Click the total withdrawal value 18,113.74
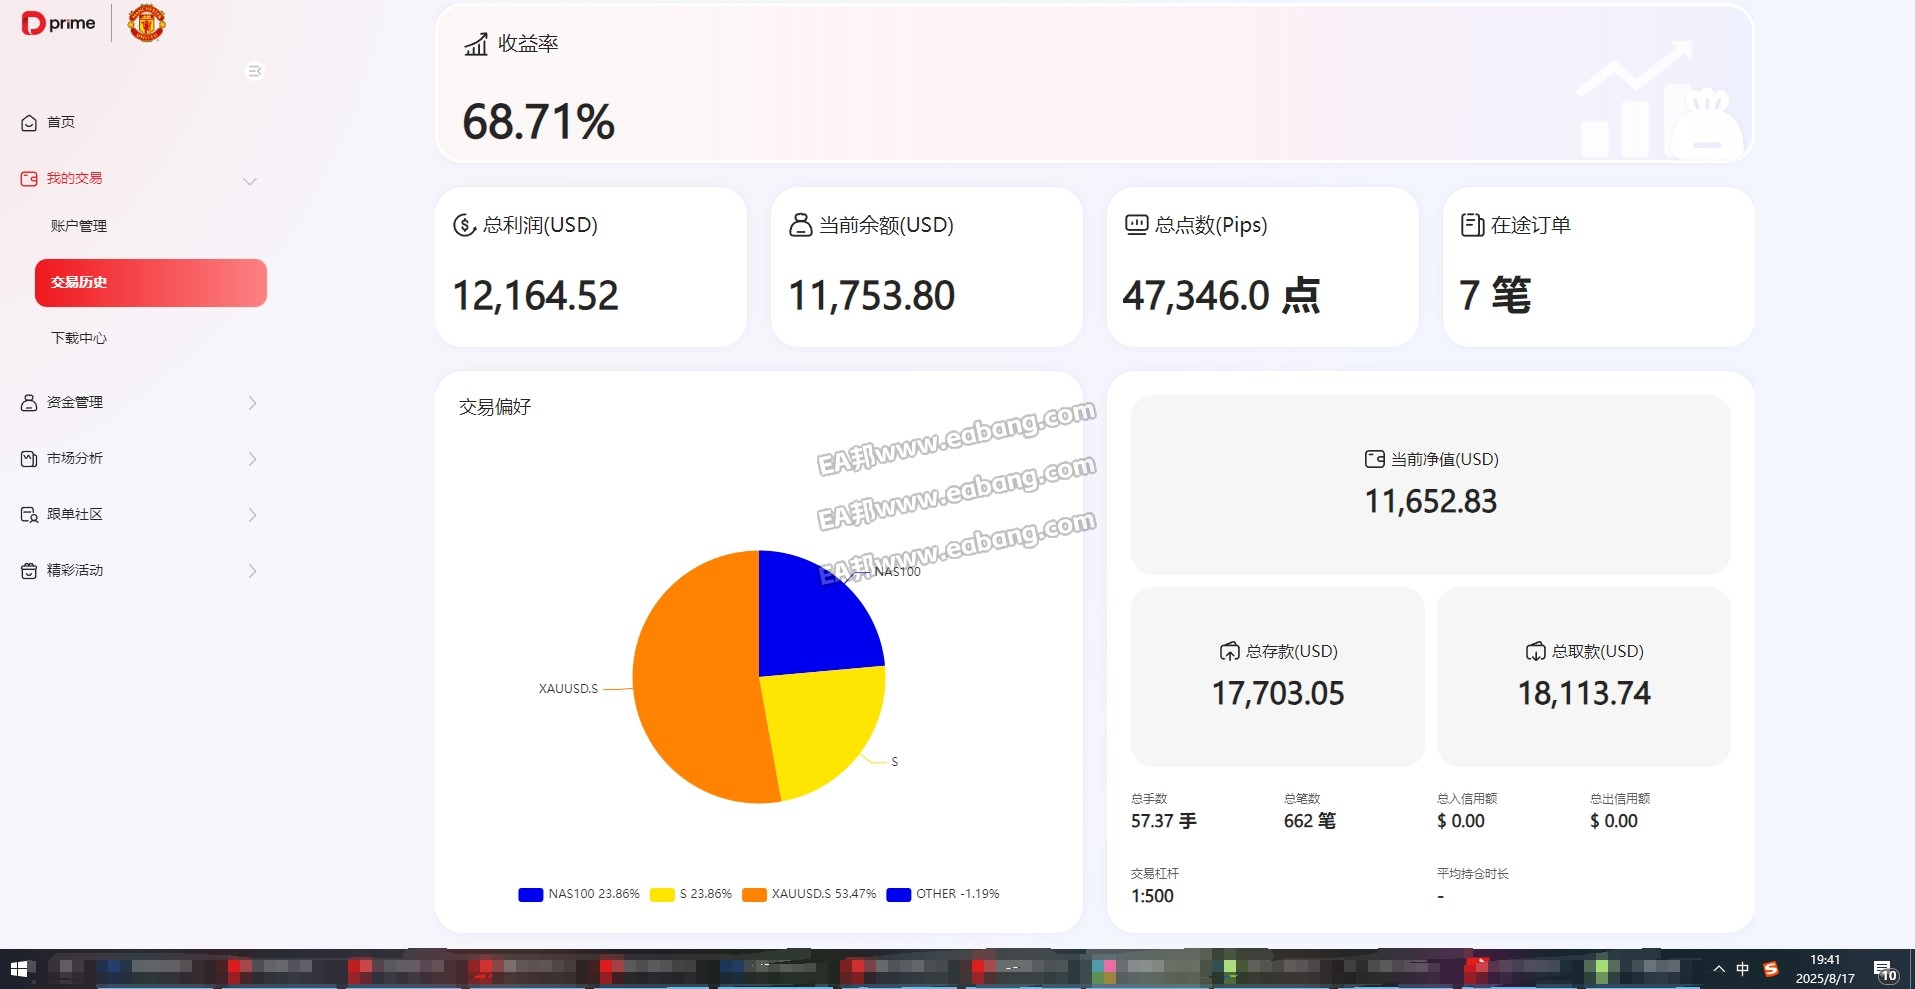Image resolution: width=1915 pixels, height=989 pixels. pyautogui.click(x=1584, y=693)
